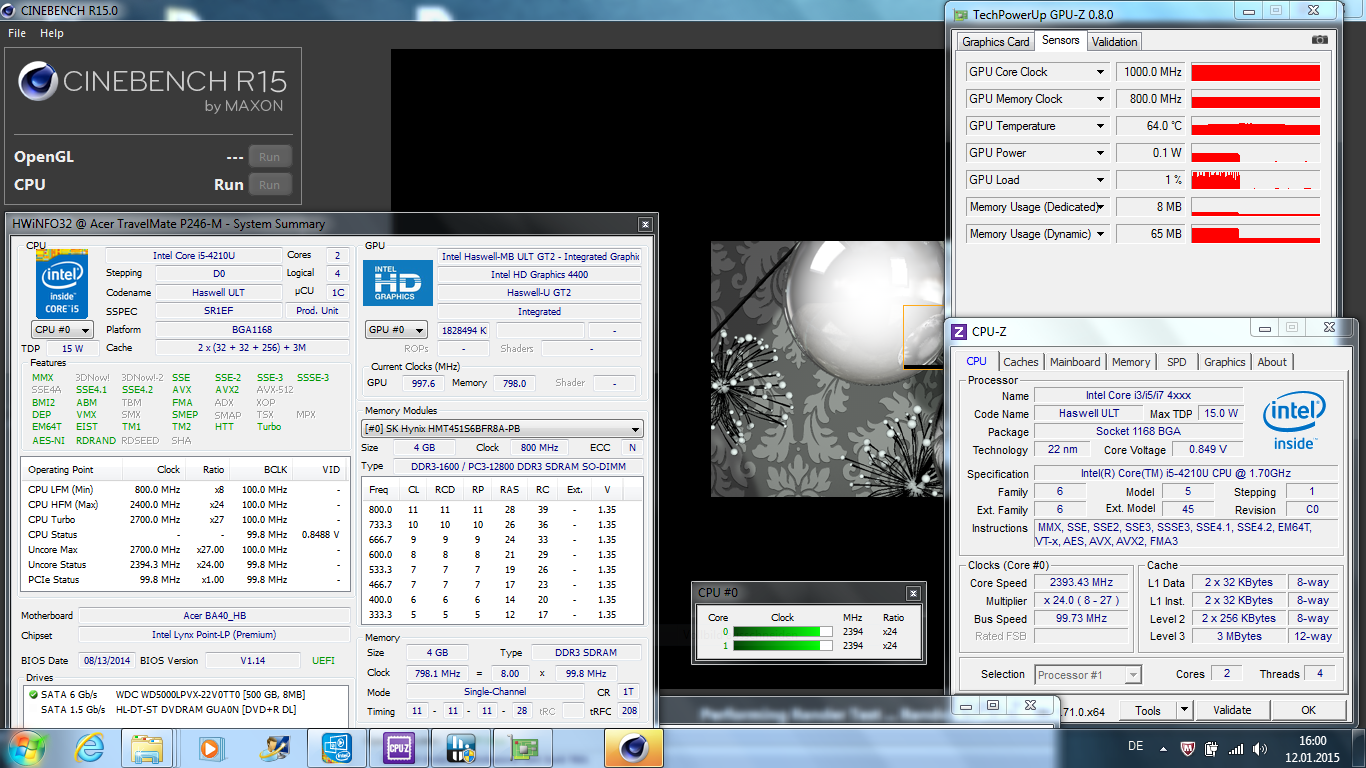The image size is (1366, 768).
Task: Switch to CPU-Z taskbar icon
Action: (399, 747)
